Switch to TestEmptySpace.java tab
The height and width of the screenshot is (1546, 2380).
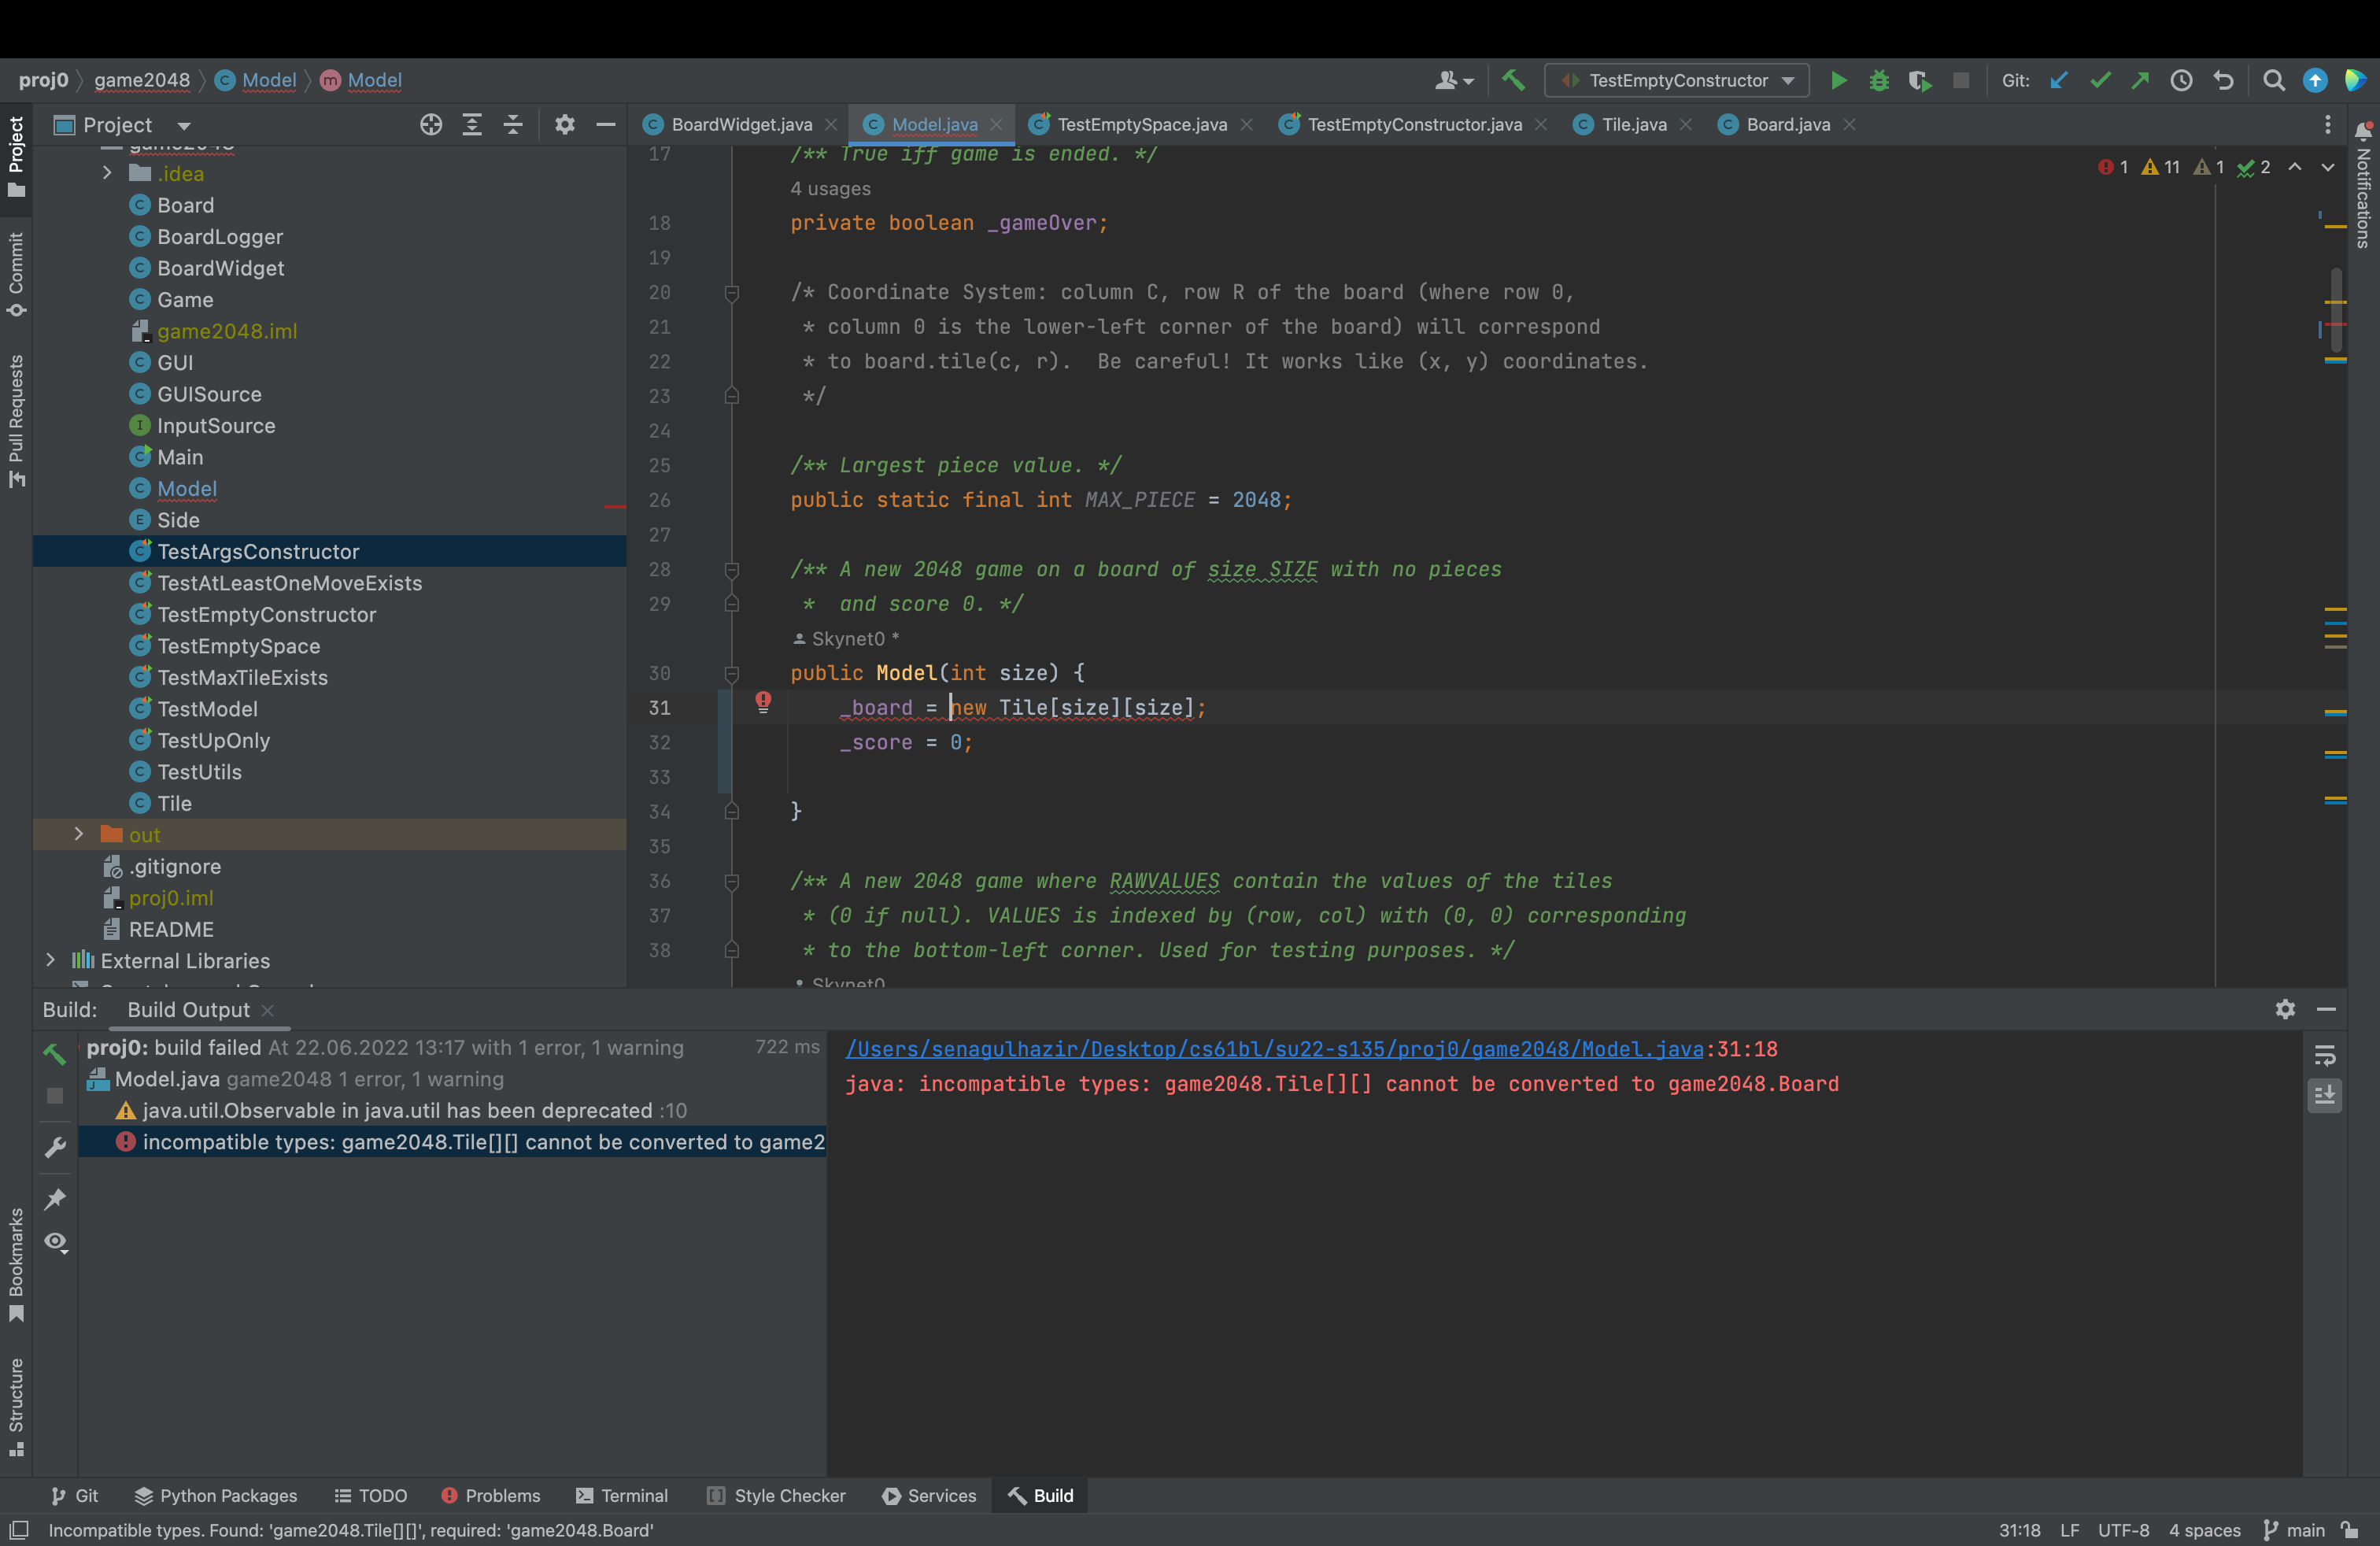coord(1141,125)
